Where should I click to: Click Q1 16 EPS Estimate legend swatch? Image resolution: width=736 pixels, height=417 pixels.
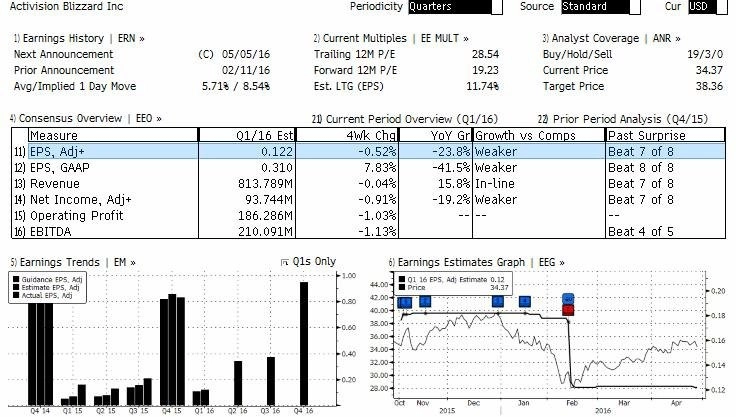click(x=402, y=279)
